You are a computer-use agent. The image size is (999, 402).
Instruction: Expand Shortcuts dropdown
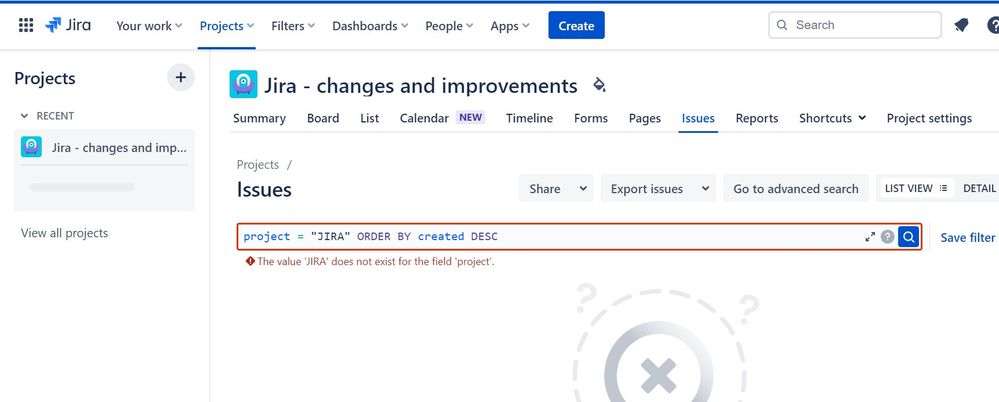click(x=833, y=118)
